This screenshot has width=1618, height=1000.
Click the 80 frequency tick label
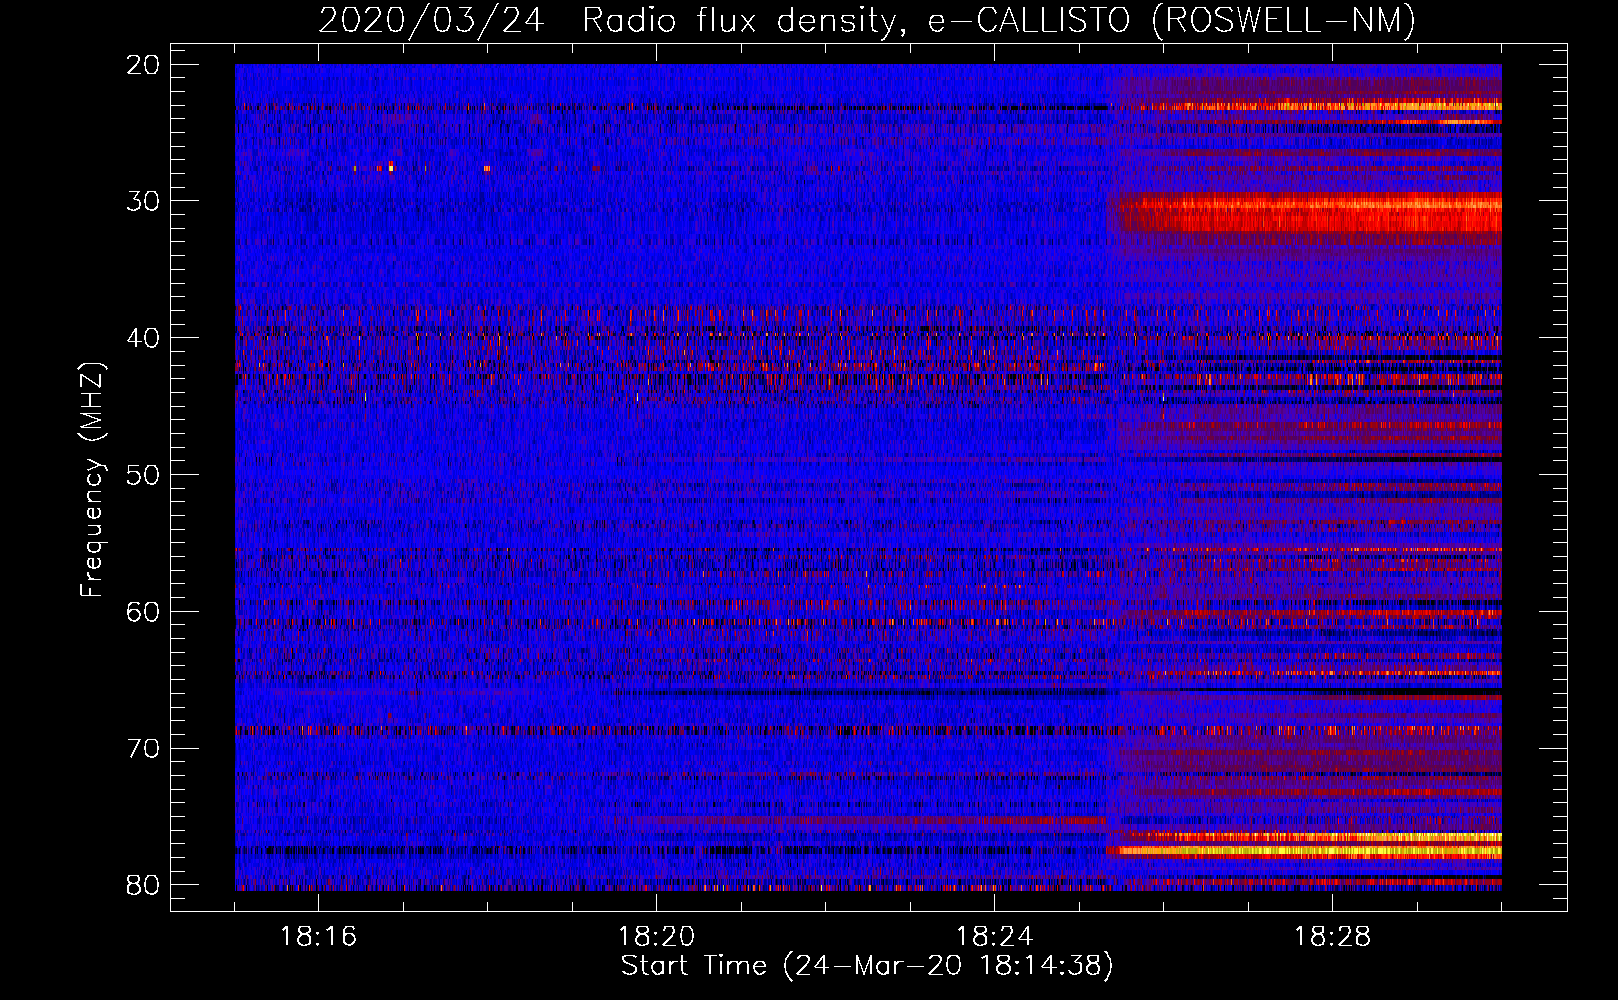click(144, 885)
